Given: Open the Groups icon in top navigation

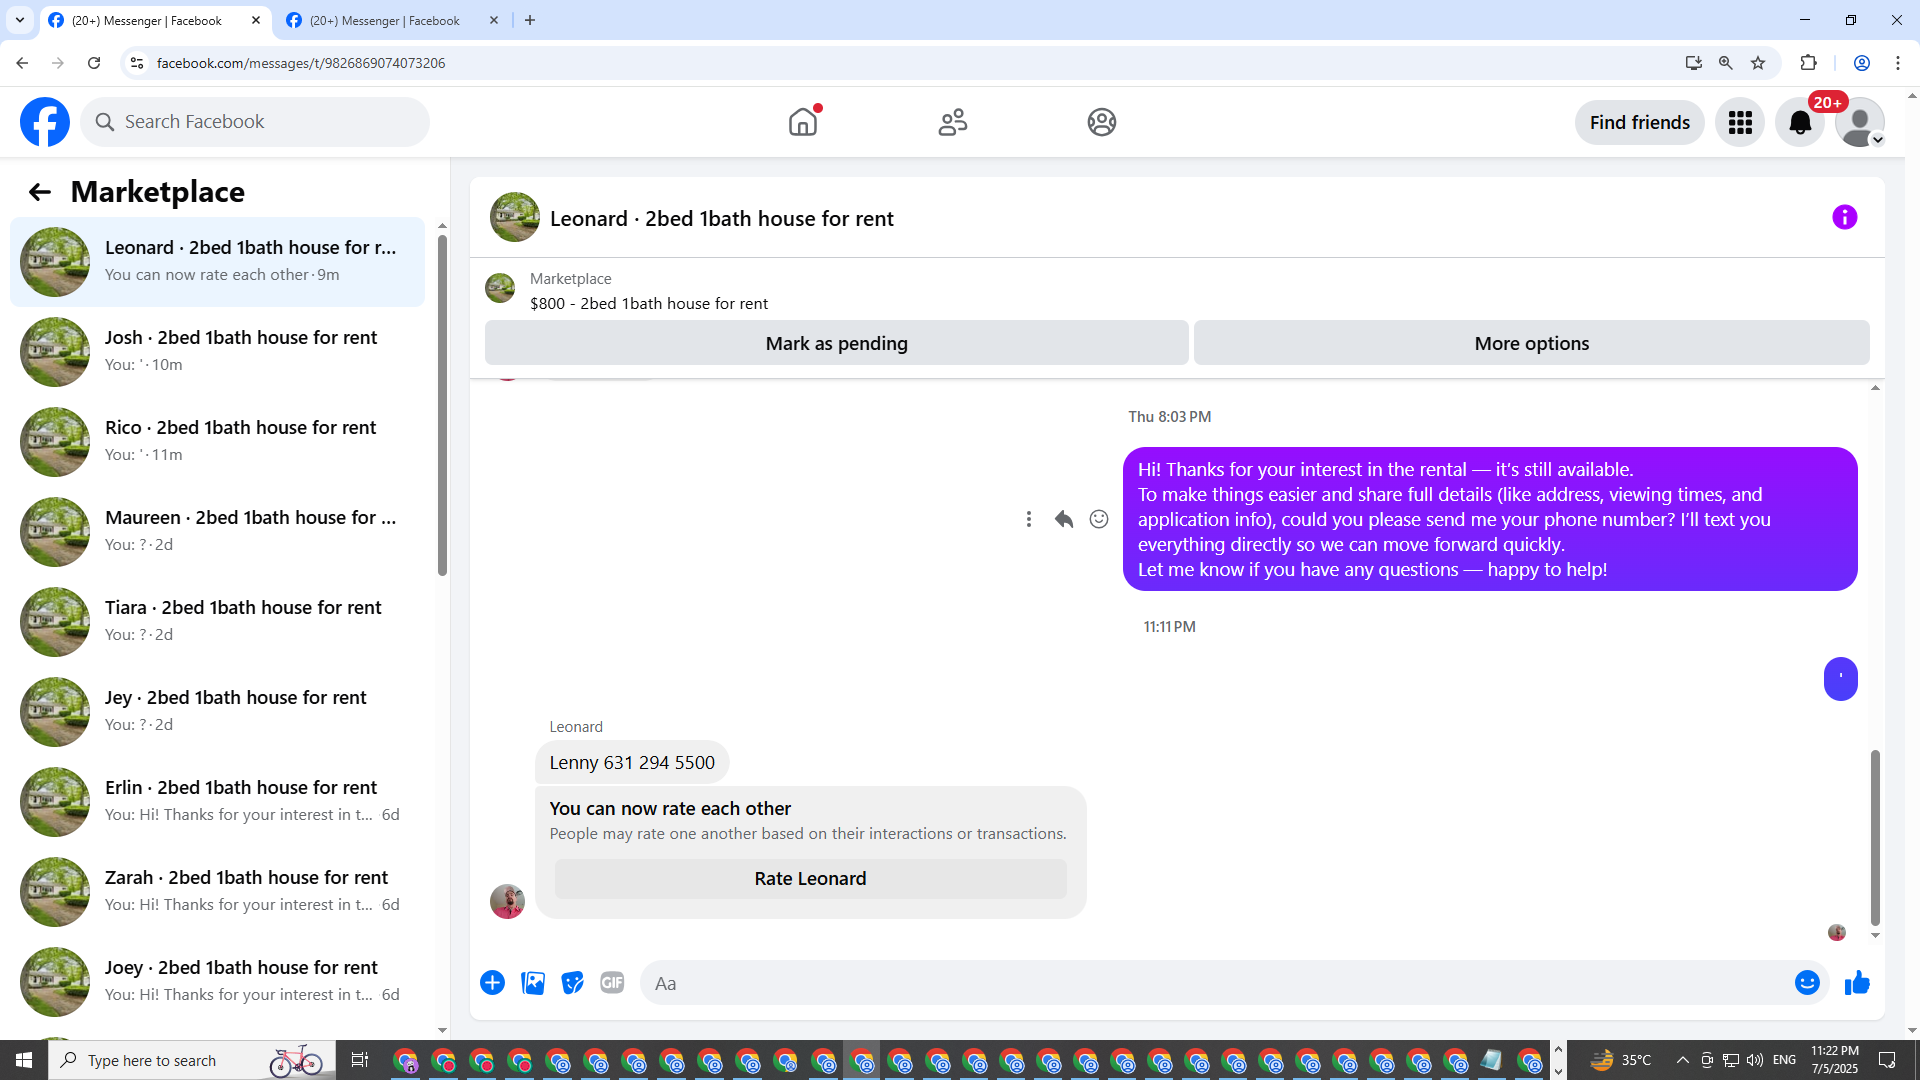Looking at the screenshot, I should click(x=1101, y=122).
